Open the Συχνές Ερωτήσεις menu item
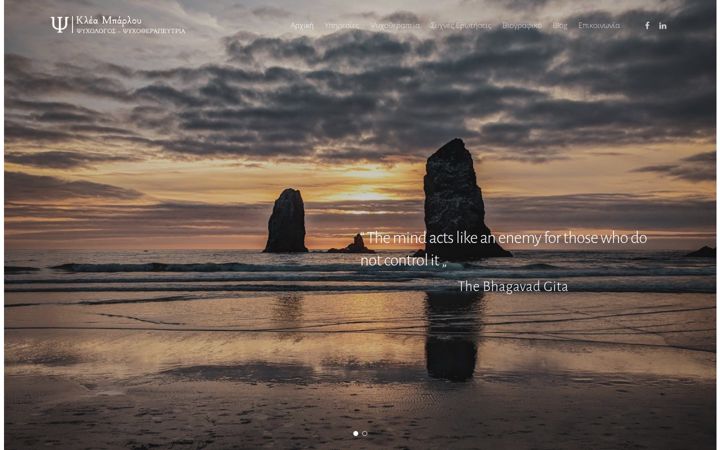The image size is (720, 450). tap(461, 26)
